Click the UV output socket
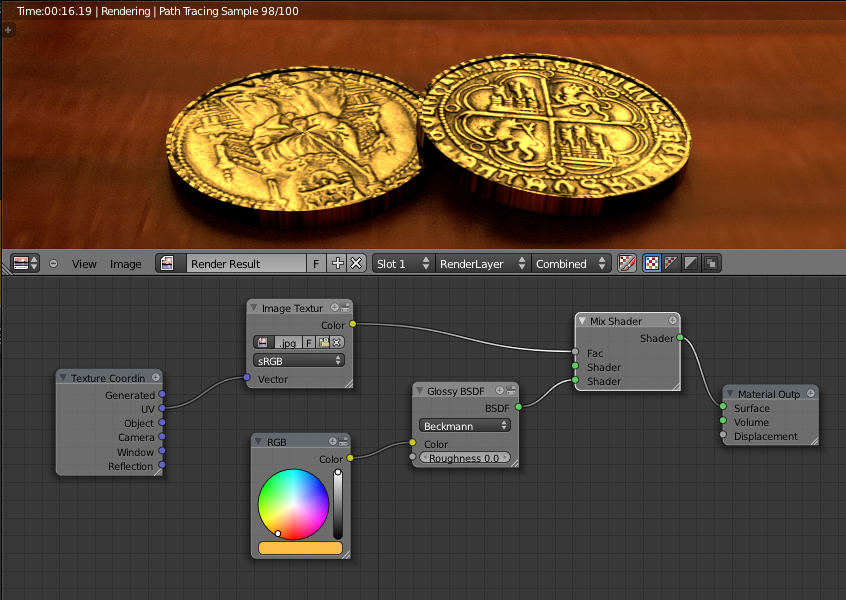The height and width of the screenshot is (600, 846). pyautogui.click(x=162, y=408)
